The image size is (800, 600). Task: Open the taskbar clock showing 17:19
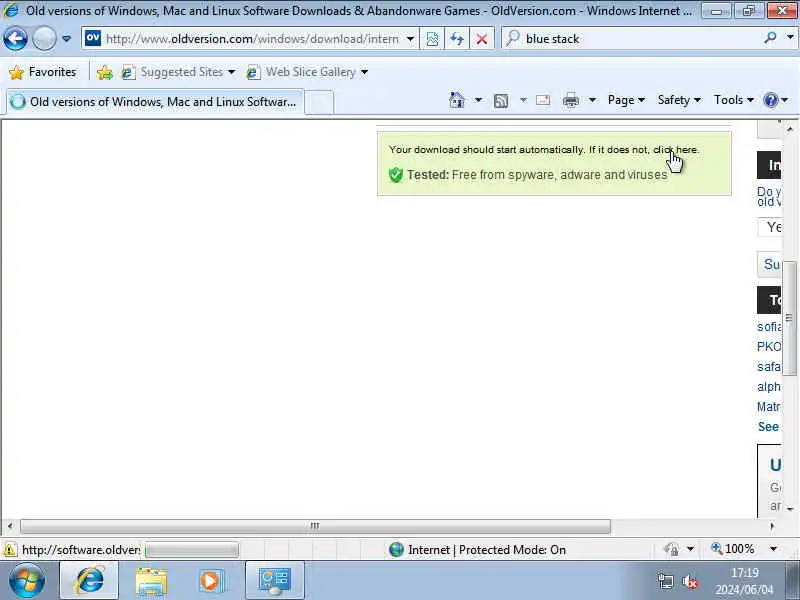(x=744, y=581)
